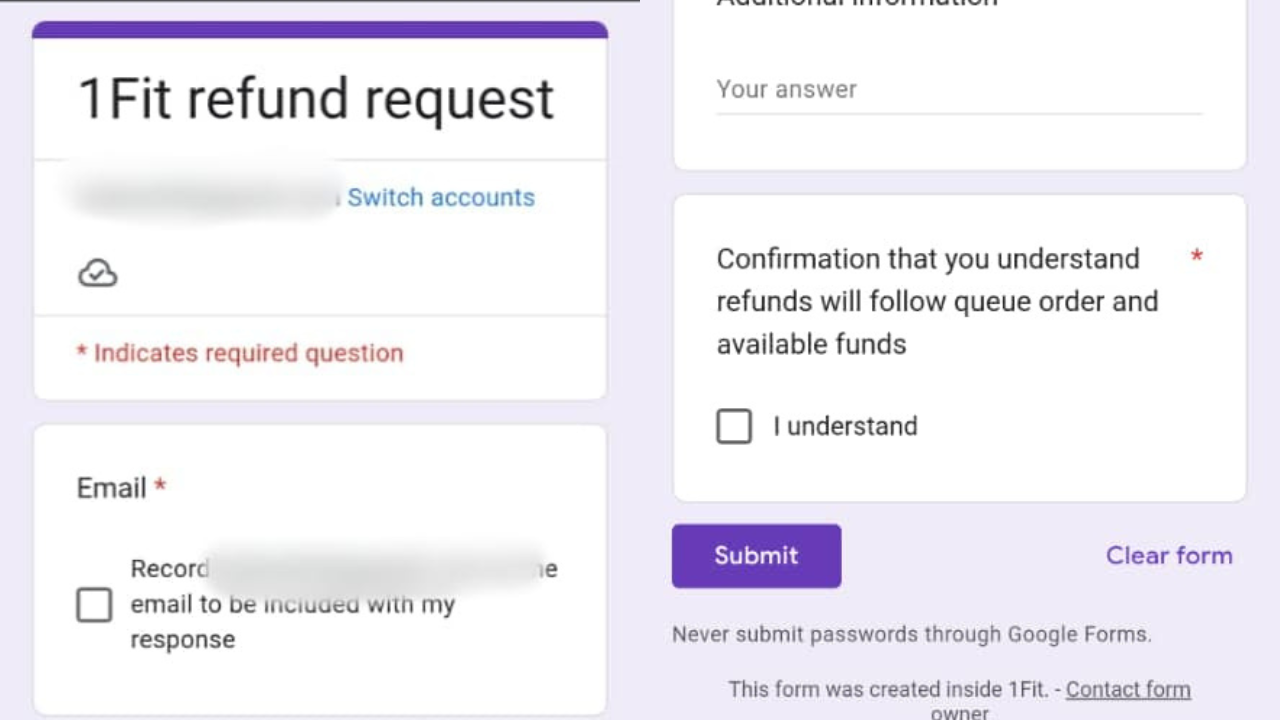The height and width of the screenshot is (720, 1280).
Task: Open the "Contact form owner" link
Action: point(1128,689)
